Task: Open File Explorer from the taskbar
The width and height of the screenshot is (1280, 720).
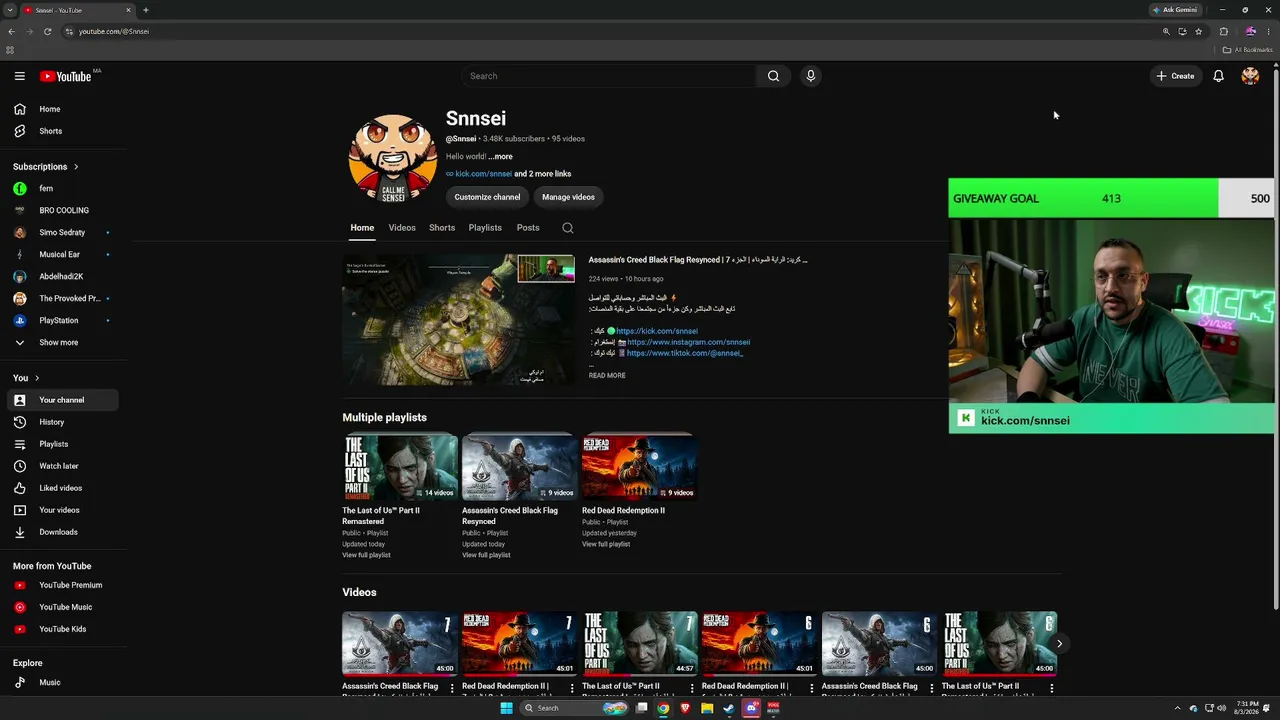Action: click(707, 708)
